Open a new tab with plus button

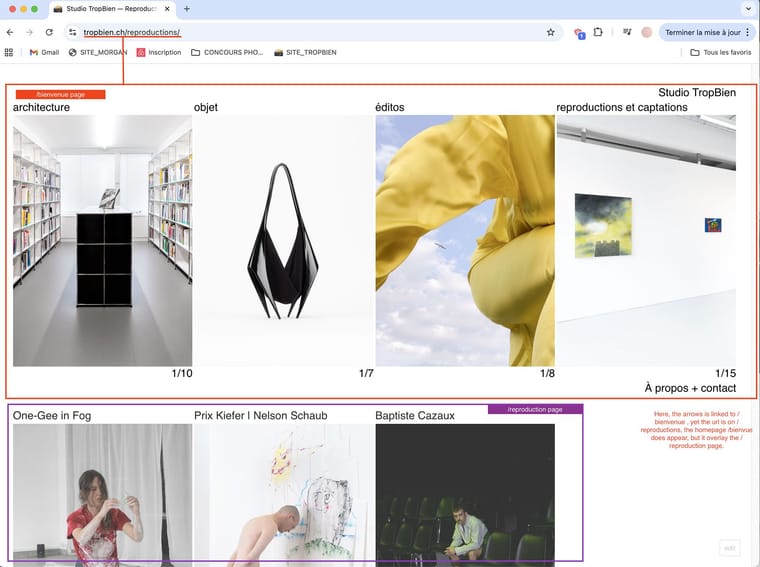click(x=187, y=9)
